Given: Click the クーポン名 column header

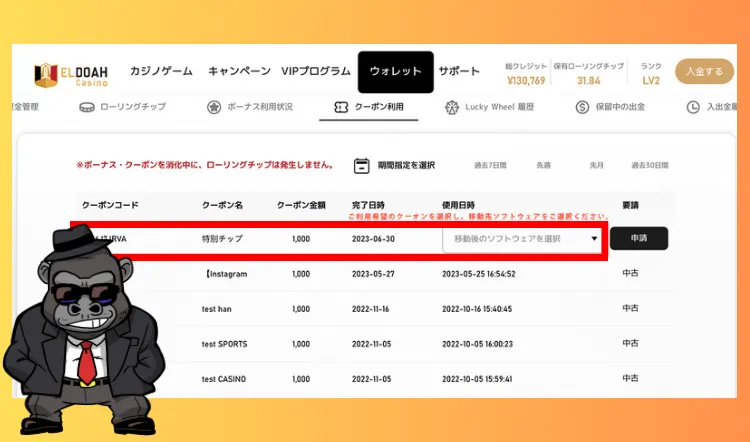Looking at the screenshot, I should (222, 205).
